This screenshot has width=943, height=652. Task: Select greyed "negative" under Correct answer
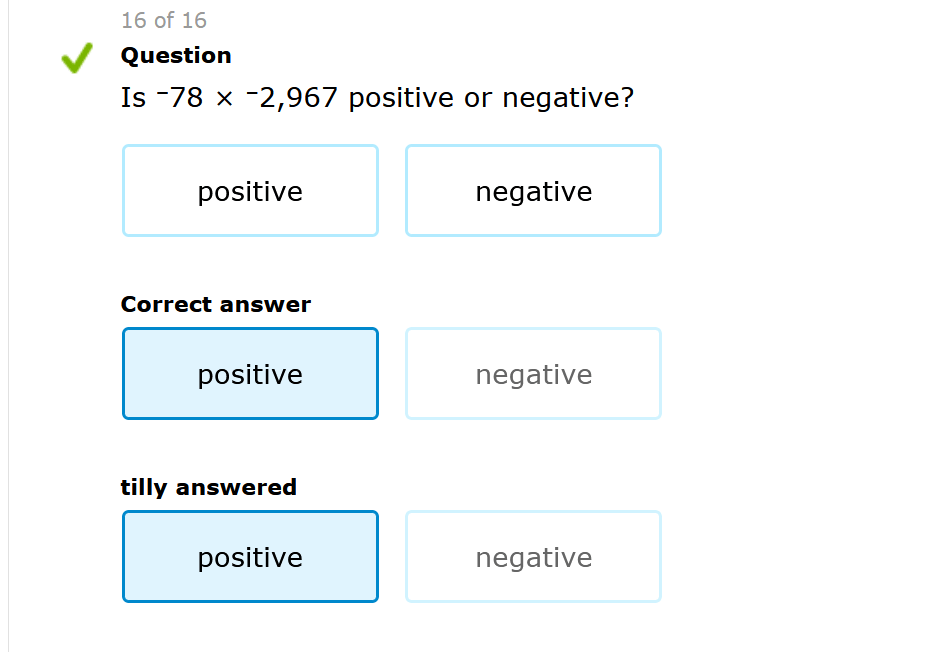point(533,374)
